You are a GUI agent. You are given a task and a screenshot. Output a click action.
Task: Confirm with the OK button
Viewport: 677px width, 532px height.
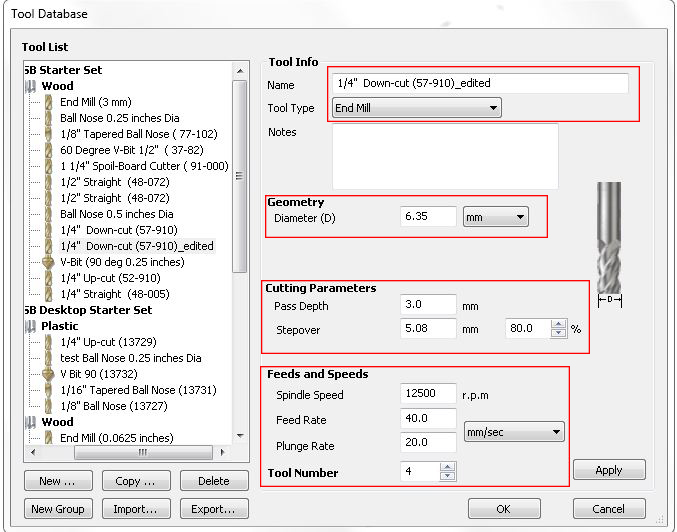point(504,509)
